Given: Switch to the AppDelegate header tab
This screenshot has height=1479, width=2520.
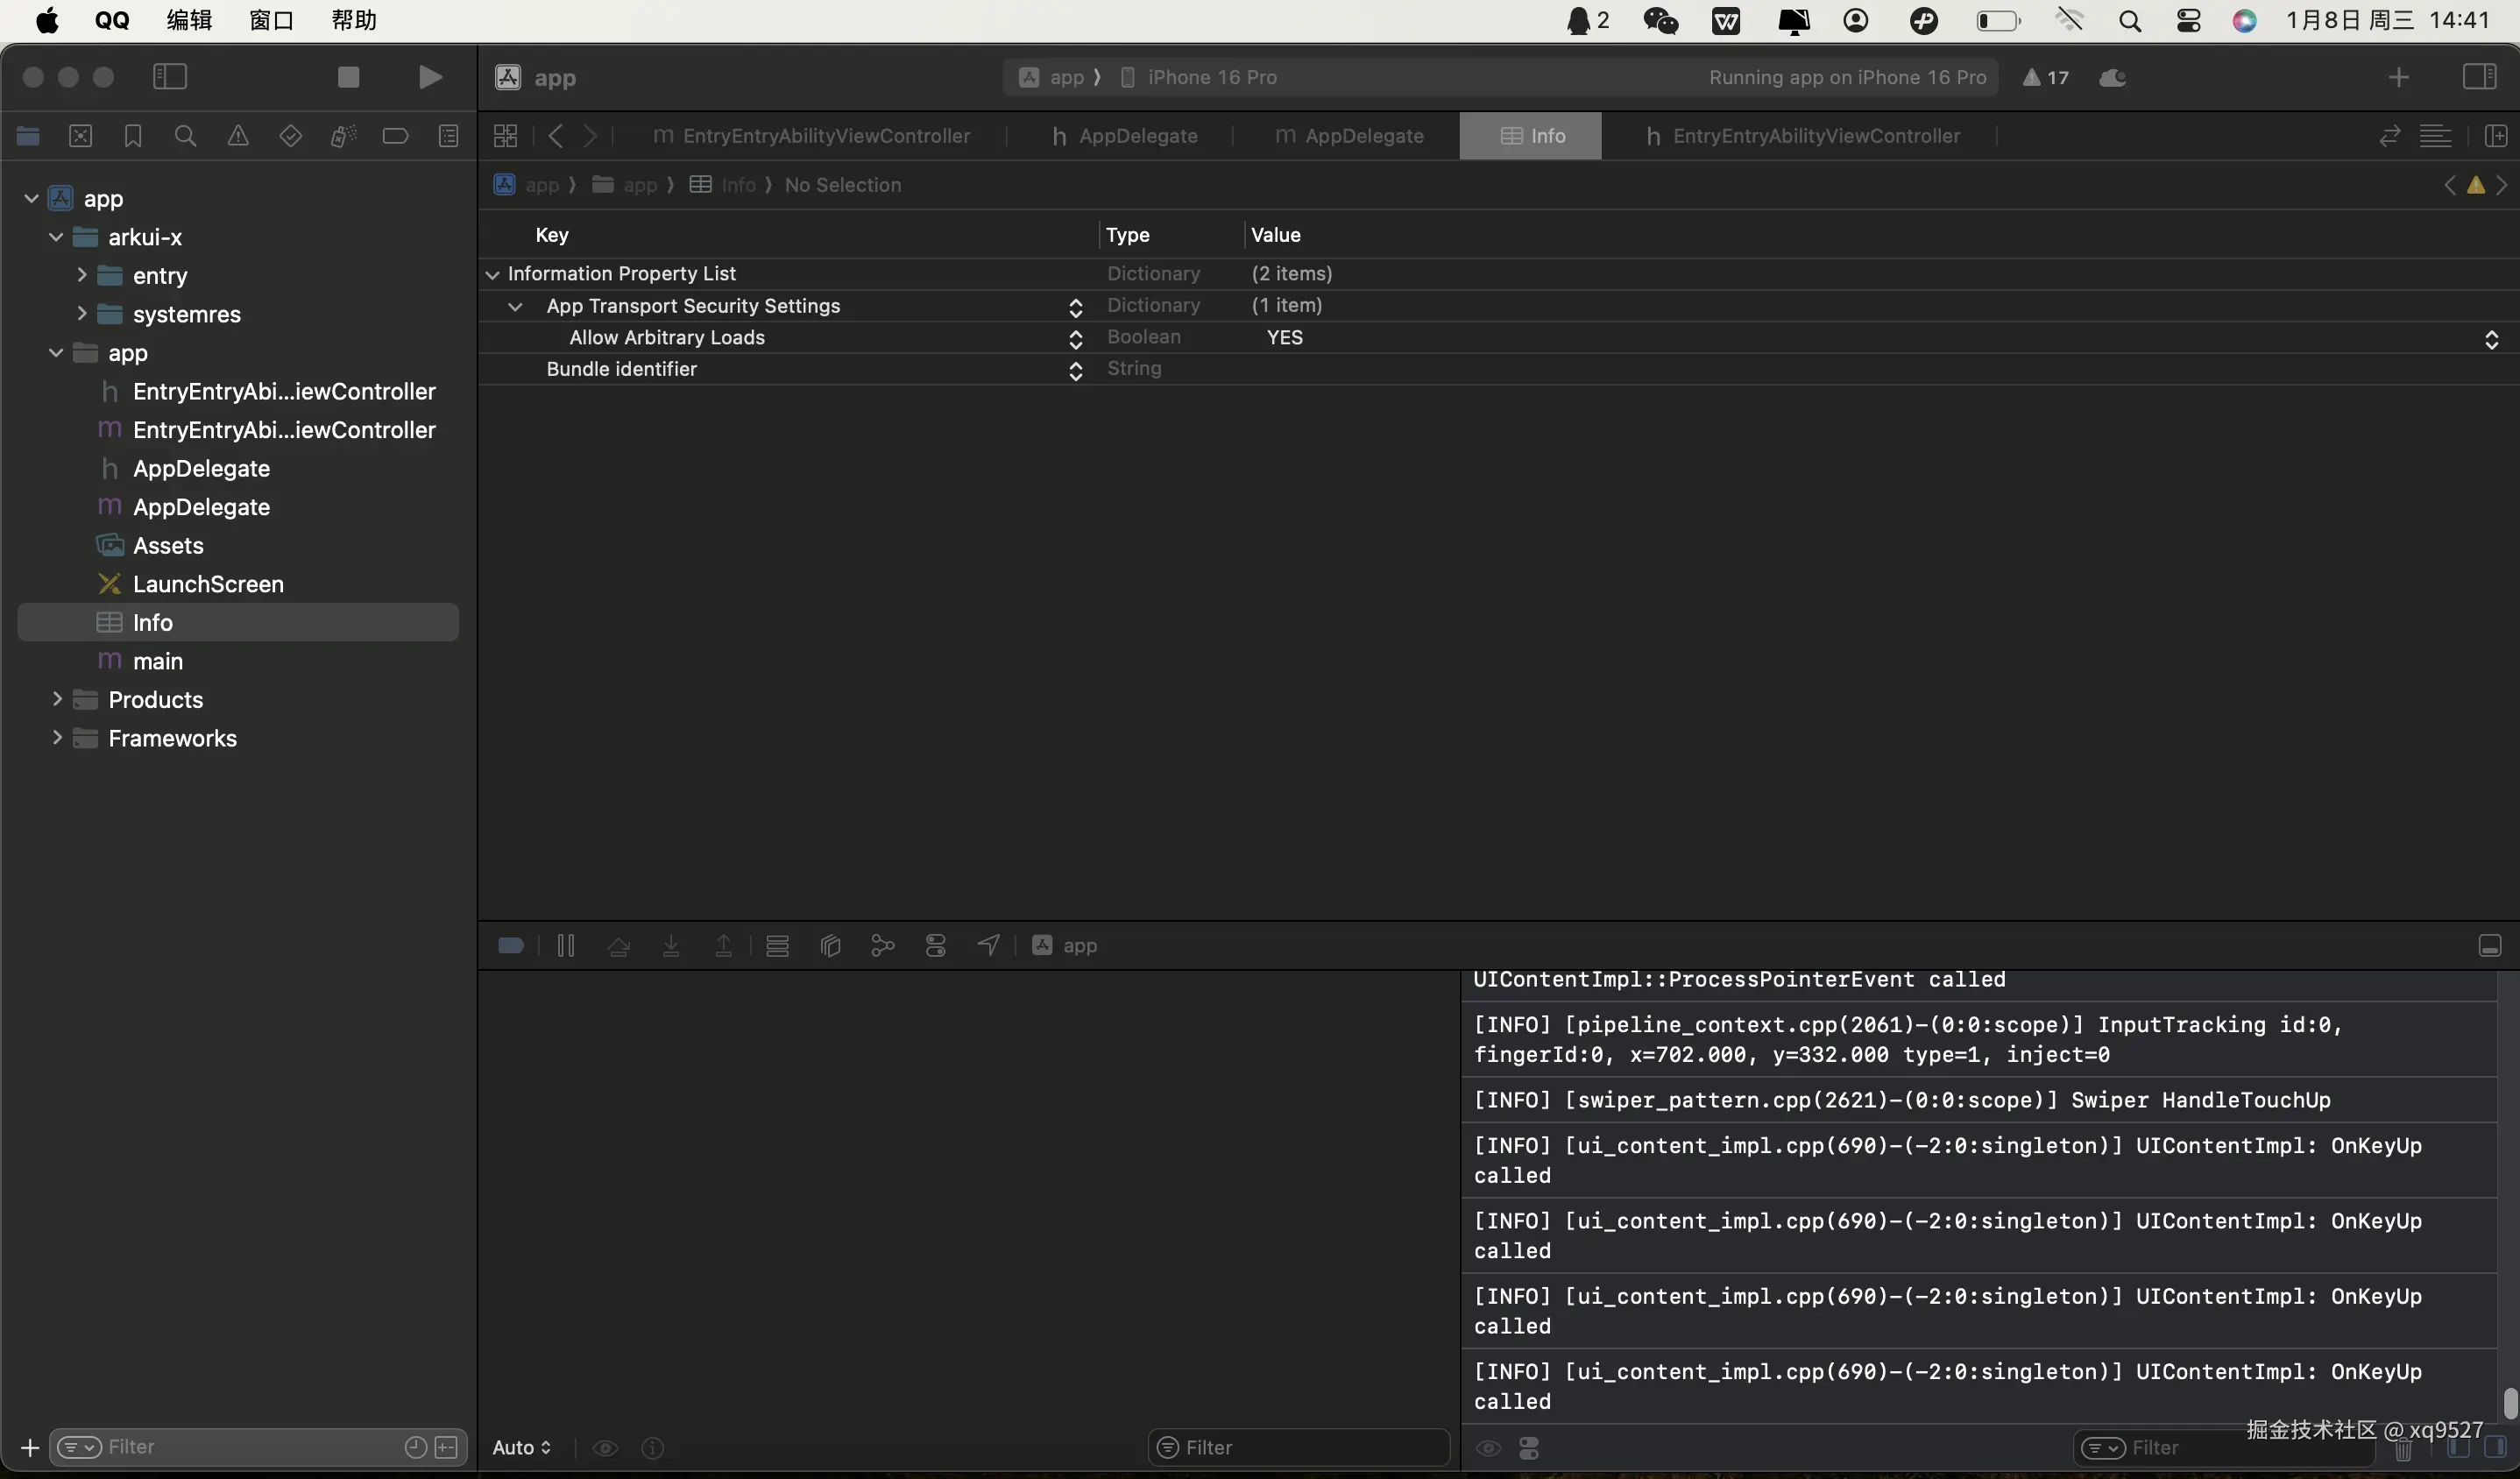Looking at the screenshot, I should coord(1124,136).
